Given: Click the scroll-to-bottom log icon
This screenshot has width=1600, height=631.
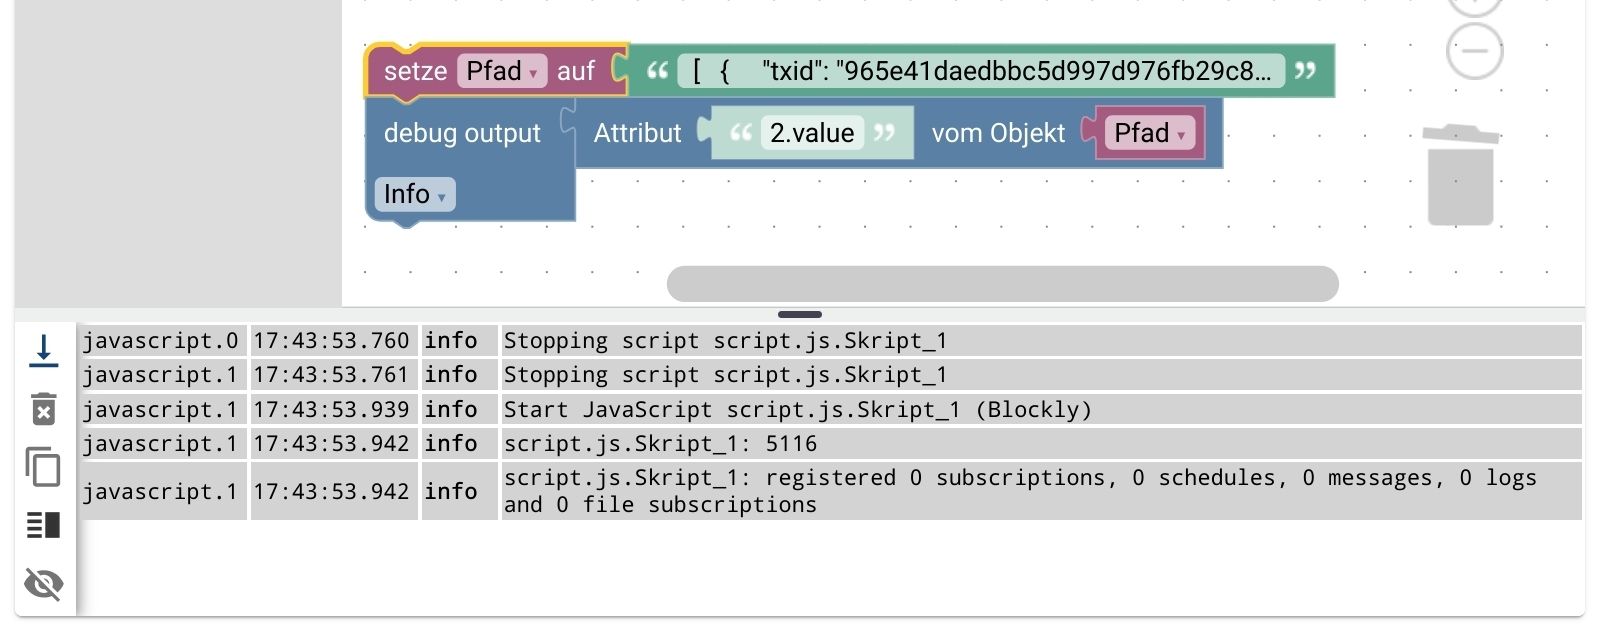Looking at the screenshot, I should [44, 351].
